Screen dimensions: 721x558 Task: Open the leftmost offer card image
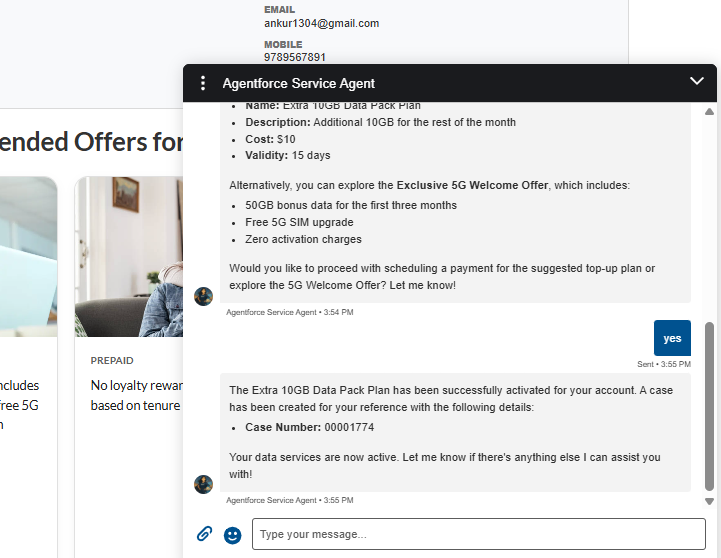click(28, 257)
